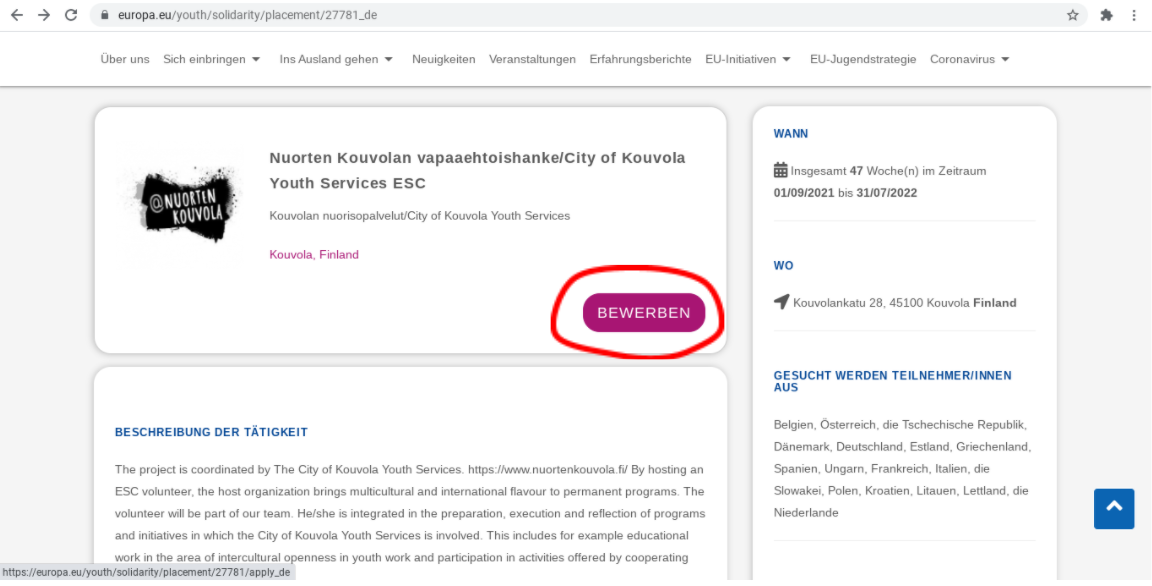Screen dimensions: 1152x586
Task: Click the BEWERBEN apply button
Action: pyautogui.click(x=644, y=313)
